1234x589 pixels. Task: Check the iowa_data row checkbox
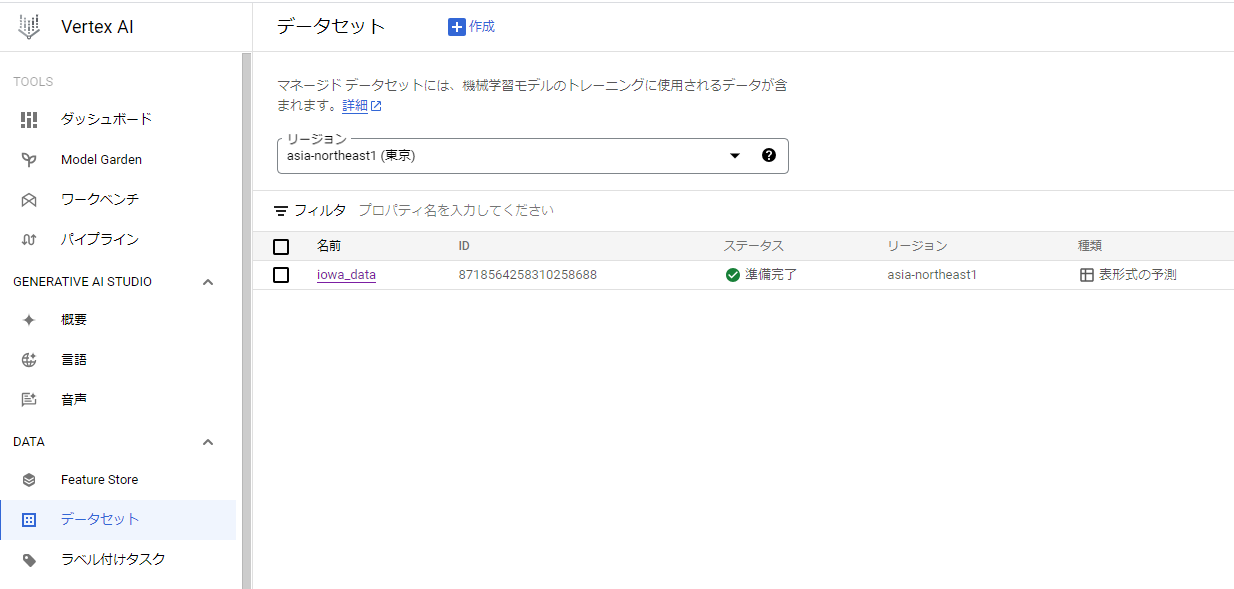(x=281, y=275)
